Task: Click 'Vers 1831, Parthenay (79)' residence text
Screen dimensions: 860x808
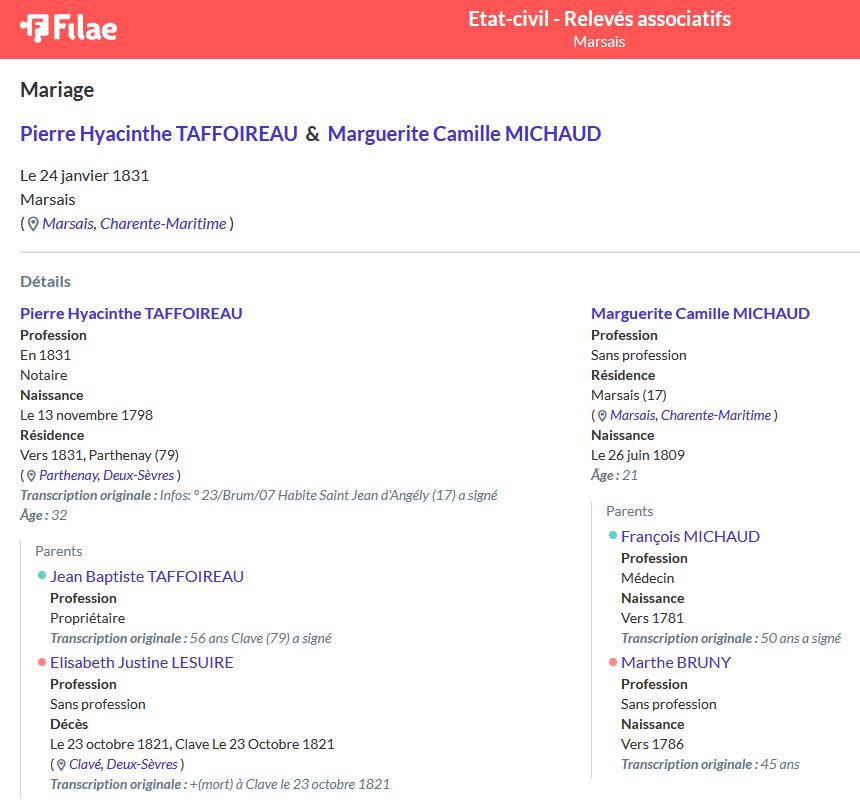Action: 99,456
